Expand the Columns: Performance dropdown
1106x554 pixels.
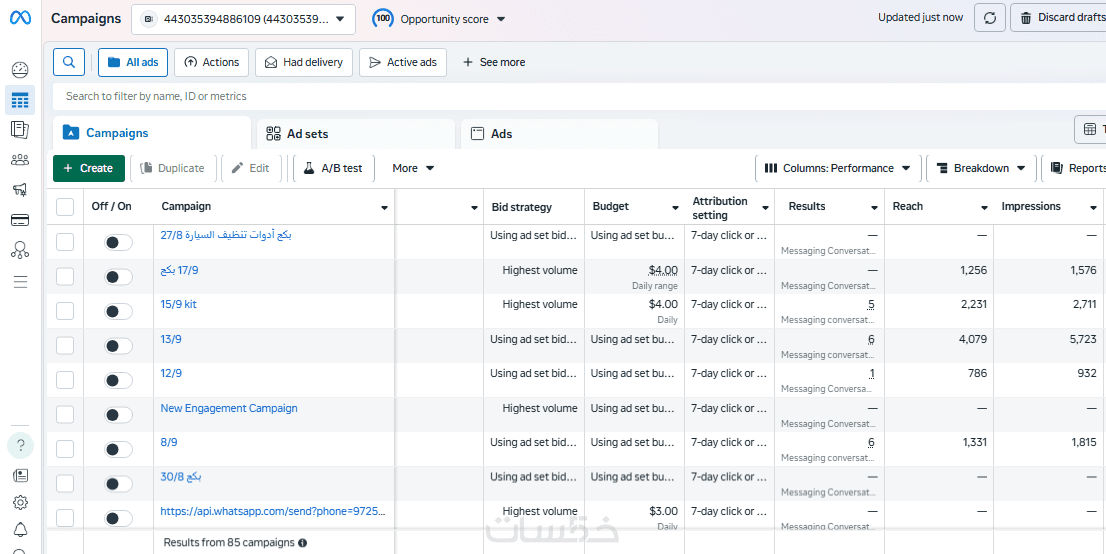click(837, 168)
